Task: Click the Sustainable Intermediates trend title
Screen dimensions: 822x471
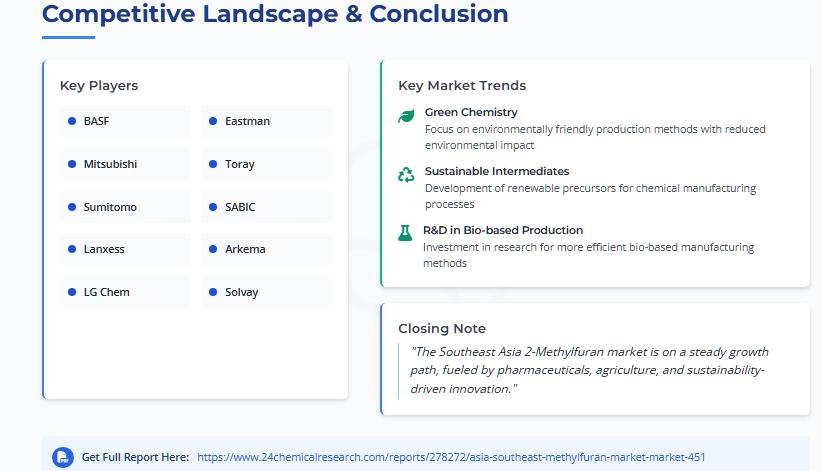Action: tap(497, 171)
